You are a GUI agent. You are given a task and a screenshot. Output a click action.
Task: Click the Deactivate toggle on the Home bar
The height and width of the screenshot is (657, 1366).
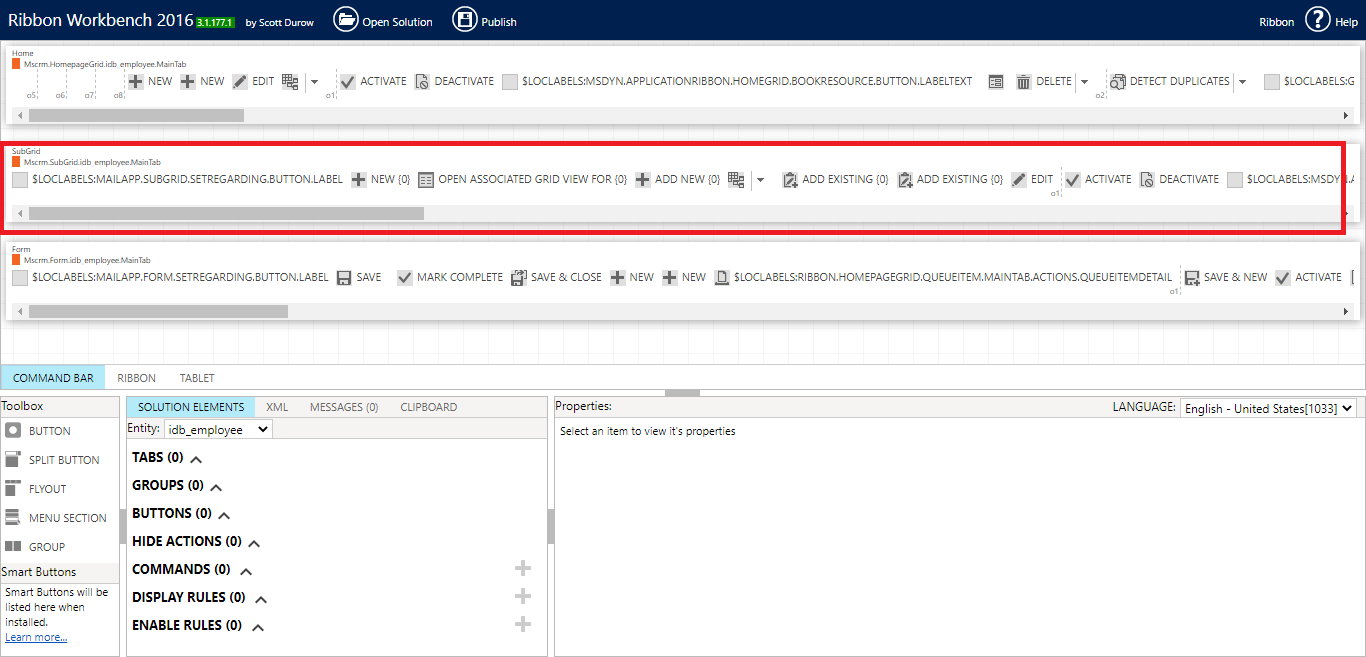(x=422, y=81)
